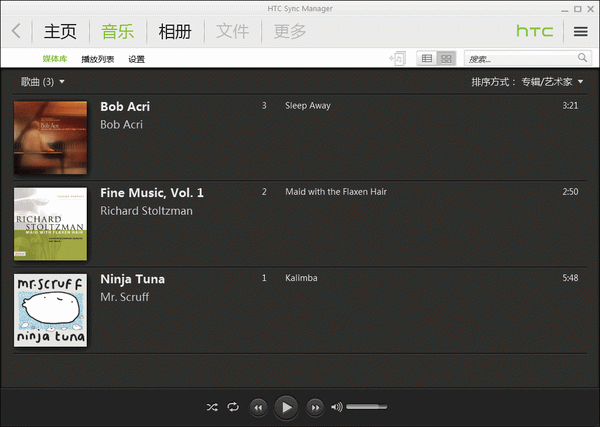Select the Ninja Tuna album cover
Image resolution: width=600 pixels, height=427 pixels.
click(x=51, y=310)
